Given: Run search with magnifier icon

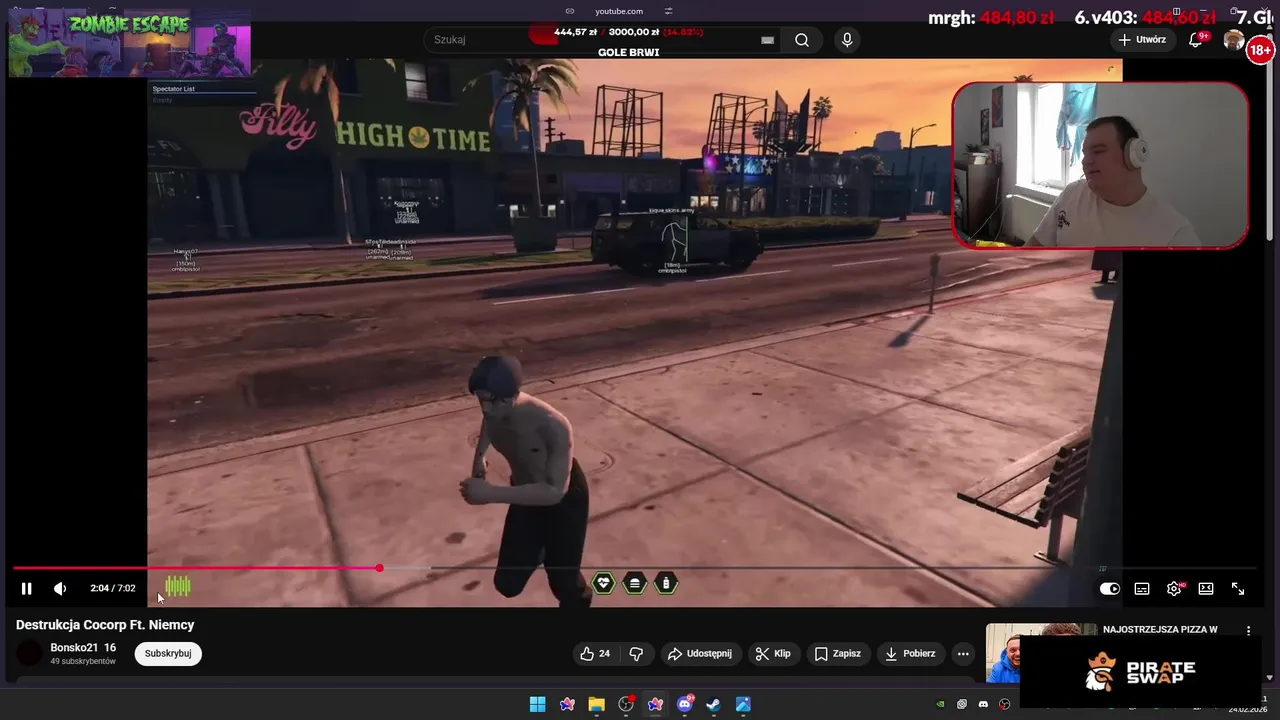Looking at the screenshot, I should (x=802, y=40).
